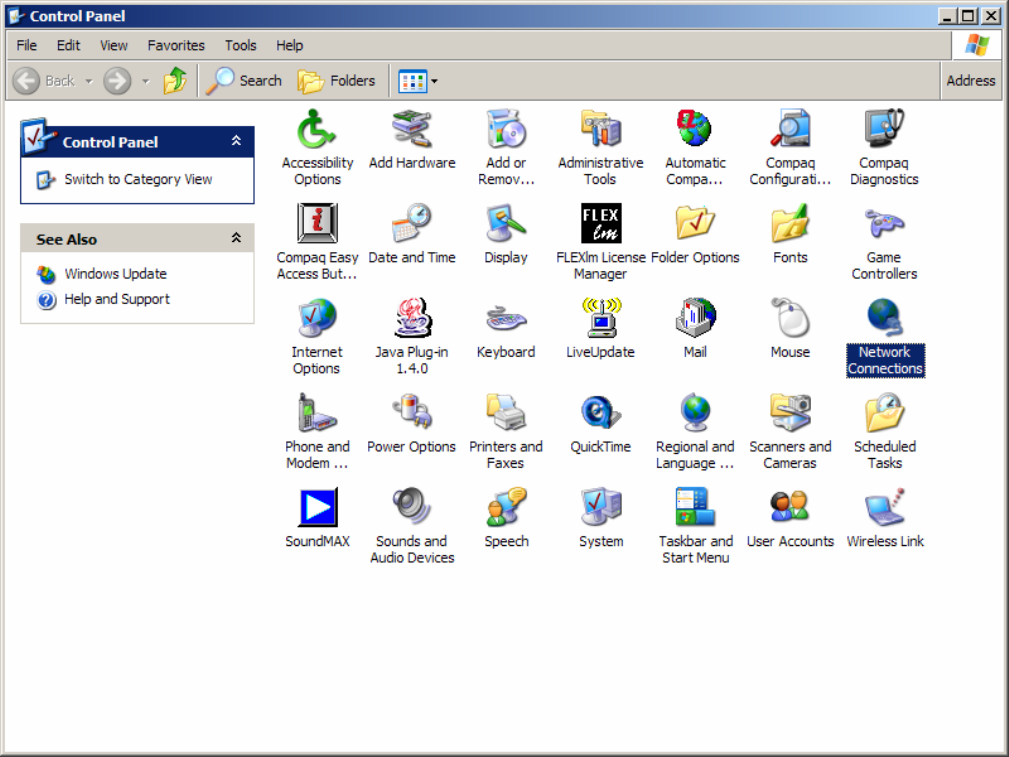
Task: Toggle the Folders pane button
Action: coord(337,81)
